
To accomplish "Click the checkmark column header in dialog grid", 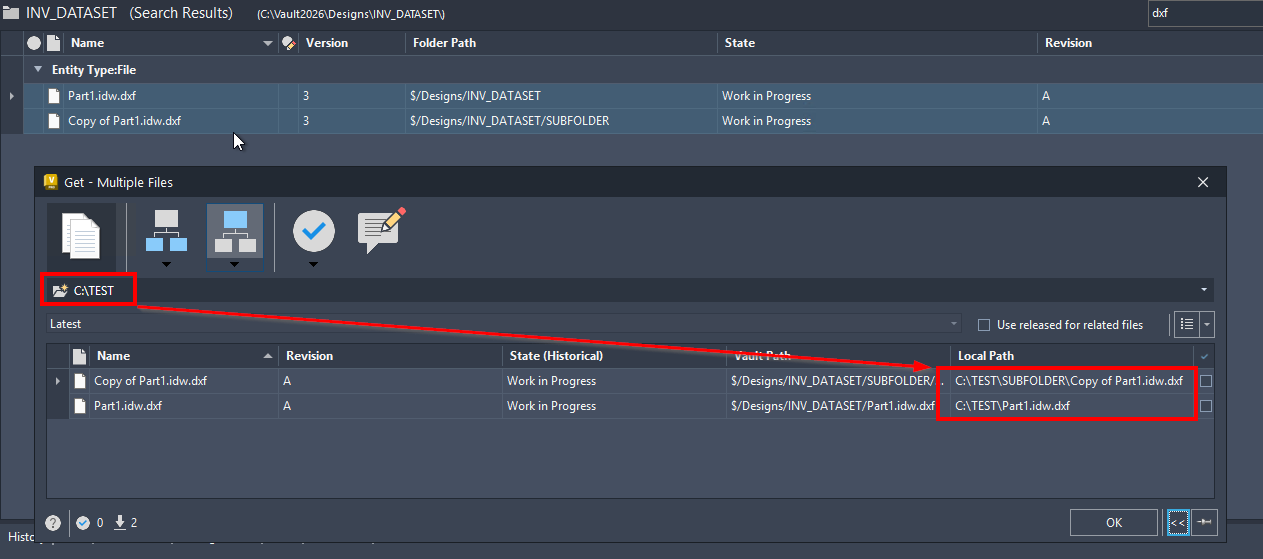I will pyautogui.click(x=1203, y=356).
